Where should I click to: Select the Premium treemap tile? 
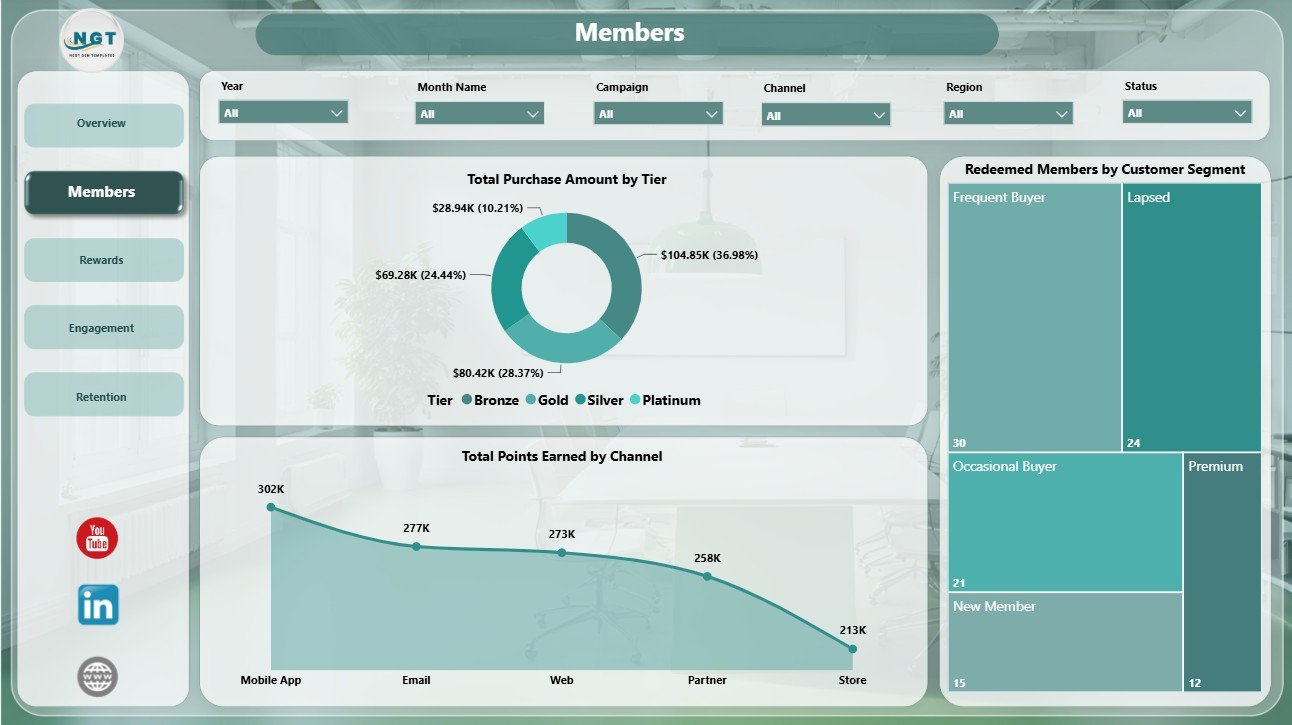click(1223, 572)
